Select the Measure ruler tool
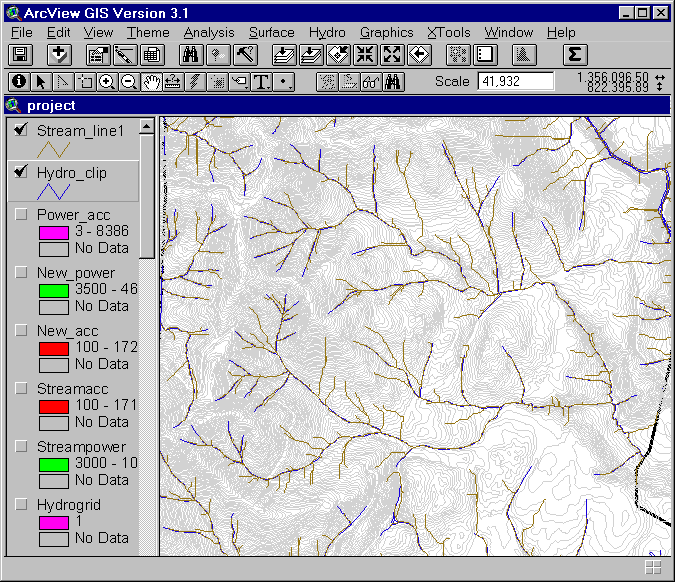675x582 pixels. pos(173,81)
